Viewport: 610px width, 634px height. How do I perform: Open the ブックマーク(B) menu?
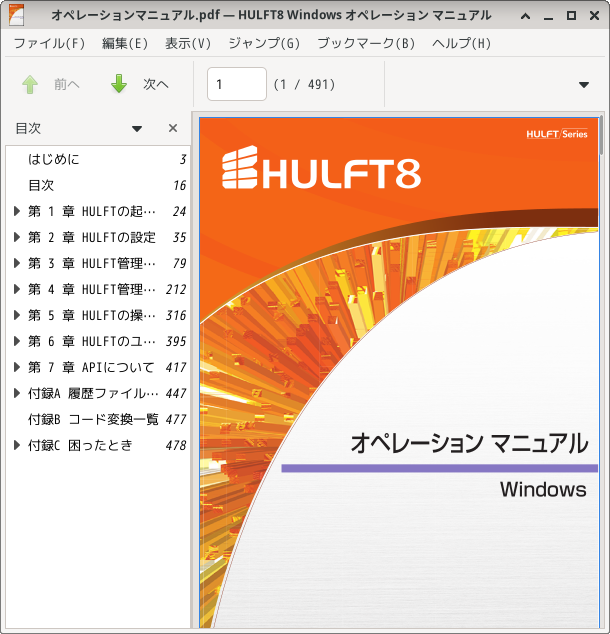pos(366,43)
